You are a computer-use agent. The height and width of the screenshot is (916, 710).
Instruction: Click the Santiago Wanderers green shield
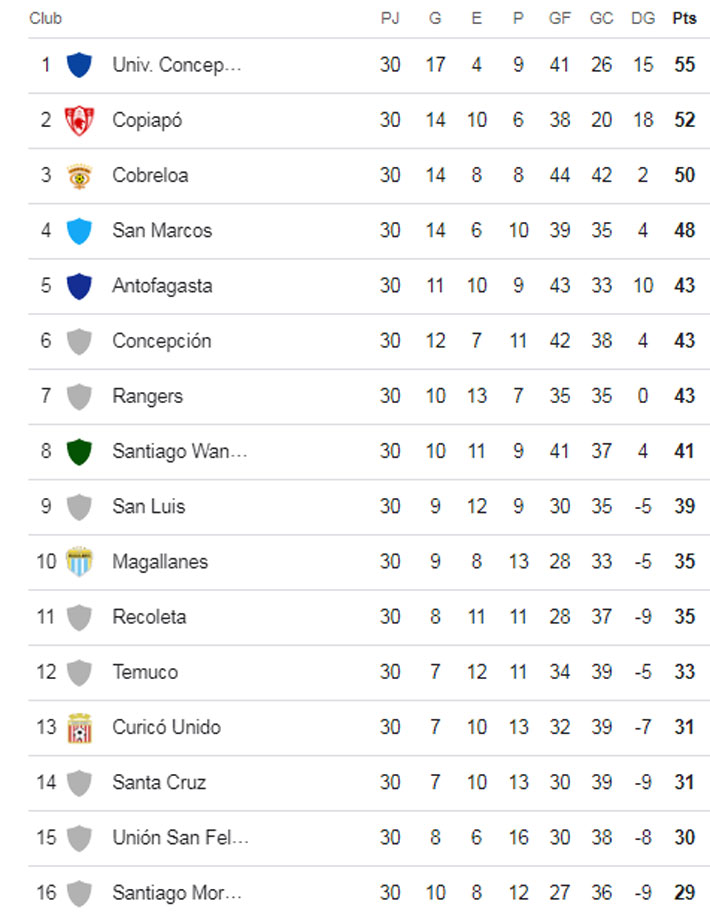78,452
